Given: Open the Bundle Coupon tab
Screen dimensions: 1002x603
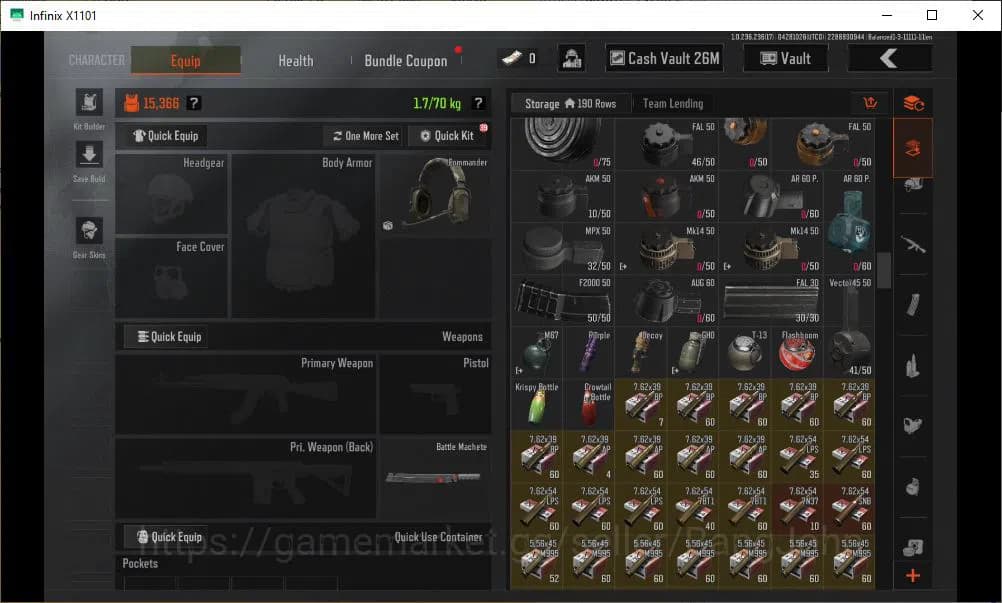Looking at the screenshot, I should pos(405,60).
